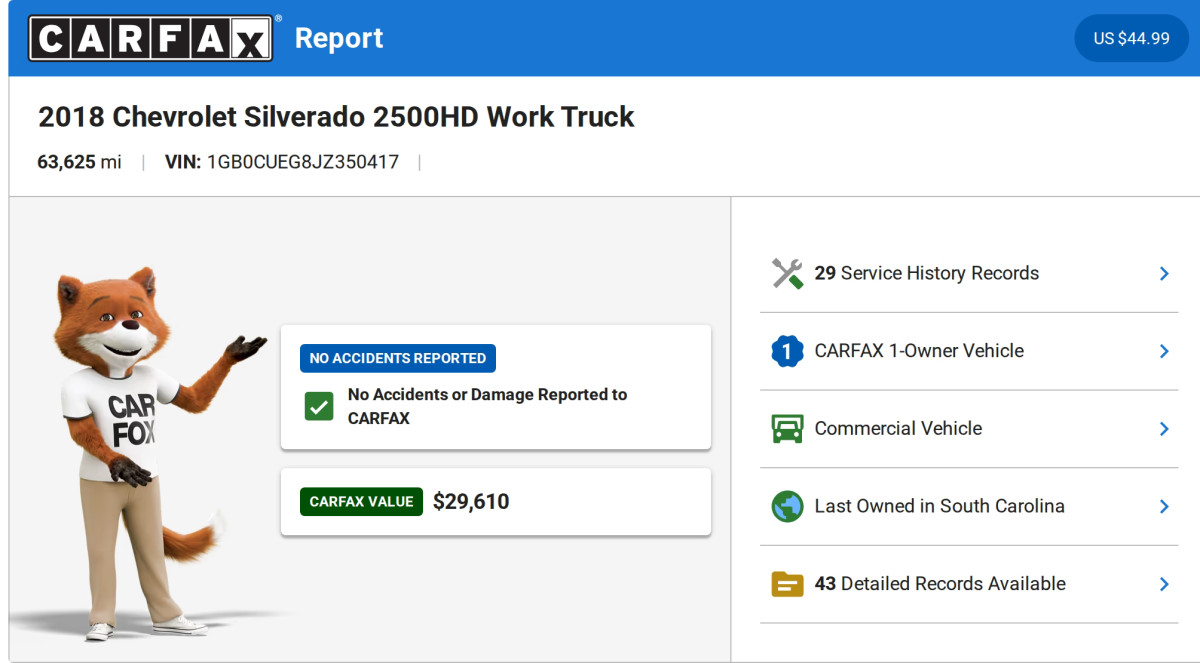The width and height of the screenshot is (1200, 663).
Task: Click the wrench Service History icon
Action: point(788,273)
